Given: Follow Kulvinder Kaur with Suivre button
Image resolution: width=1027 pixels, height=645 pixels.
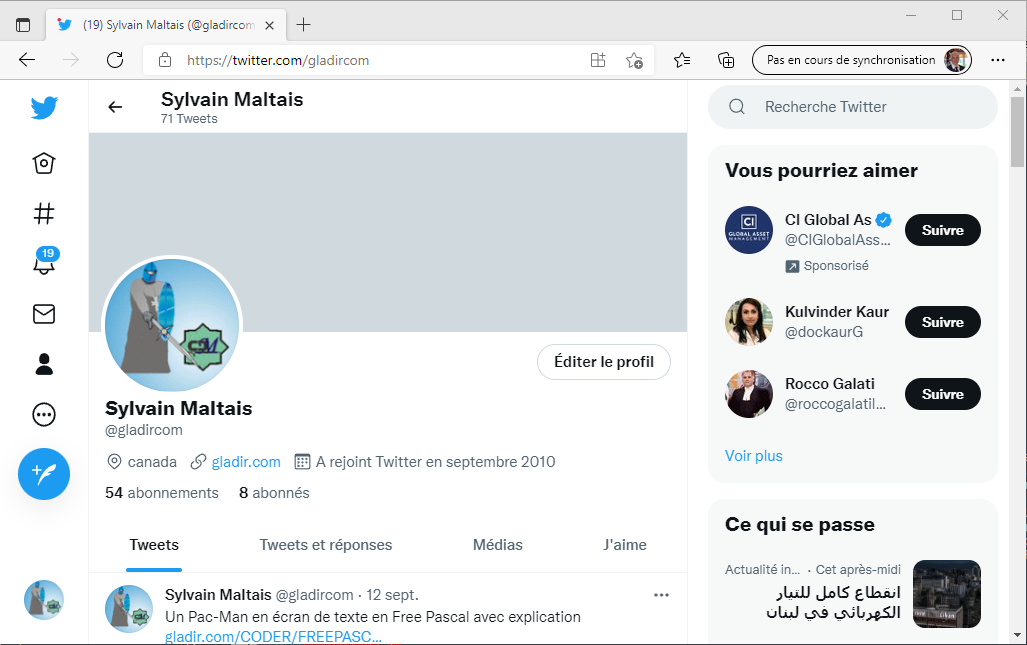Looking at the screenshot, I should (942, 322).
